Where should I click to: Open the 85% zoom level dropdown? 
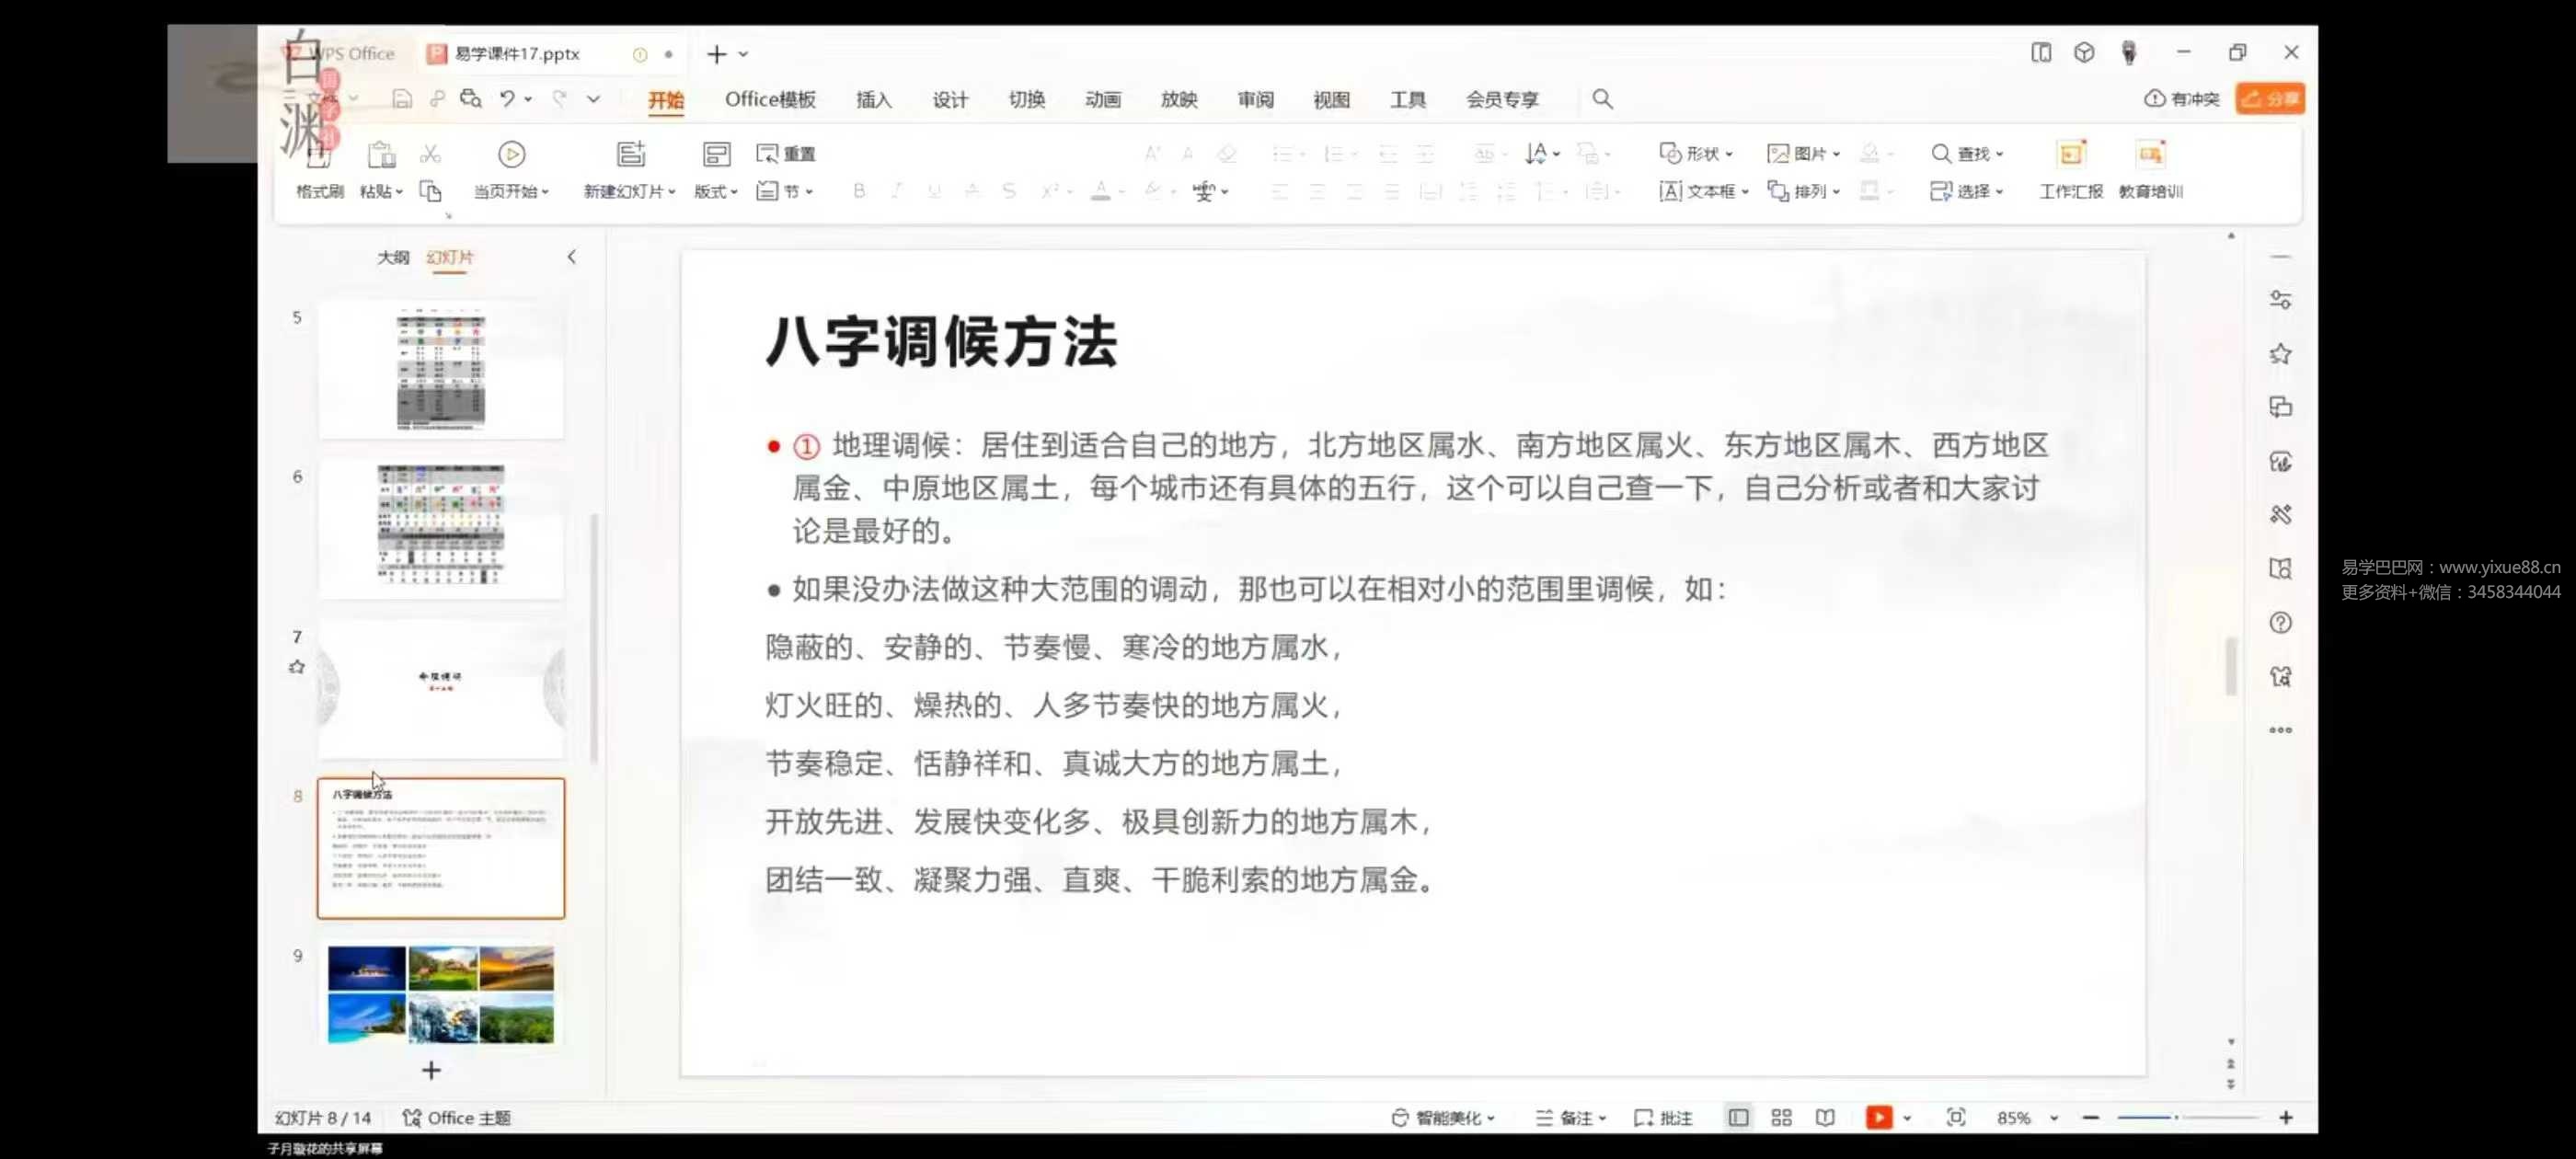[x=2053, y=1118]
